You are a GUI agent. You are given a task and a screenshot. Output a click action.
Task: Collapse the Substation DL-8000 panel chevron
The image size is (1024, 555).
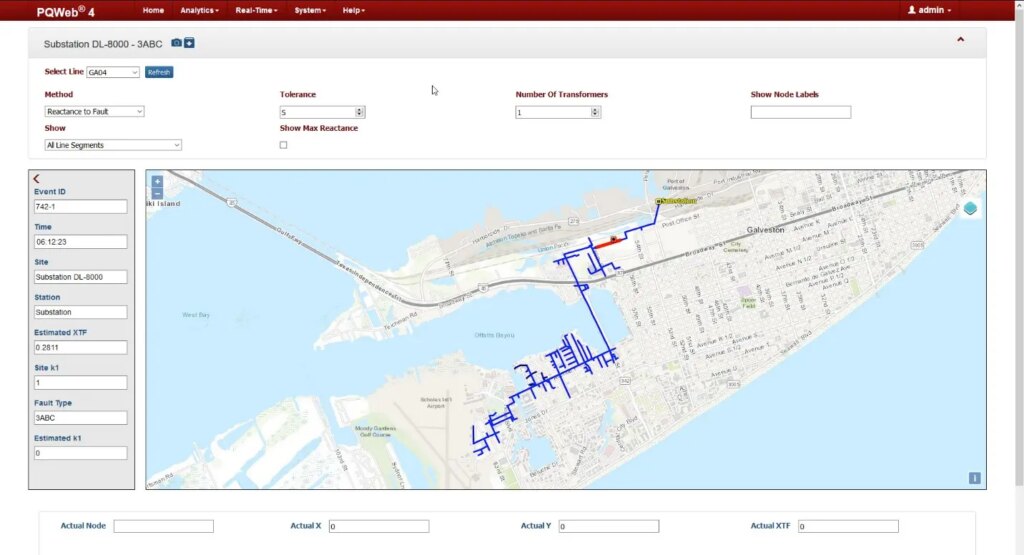click(960, 39)
